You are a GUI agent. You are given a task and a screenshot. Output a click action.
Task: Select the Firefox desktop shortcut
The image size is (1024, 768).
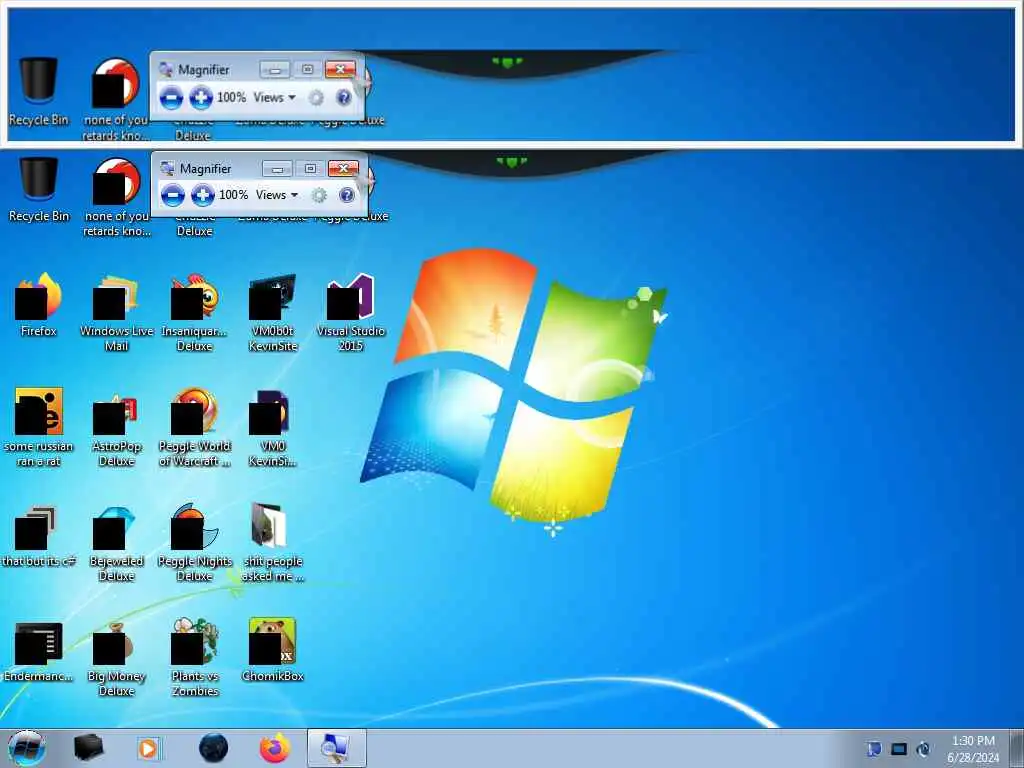39,304
